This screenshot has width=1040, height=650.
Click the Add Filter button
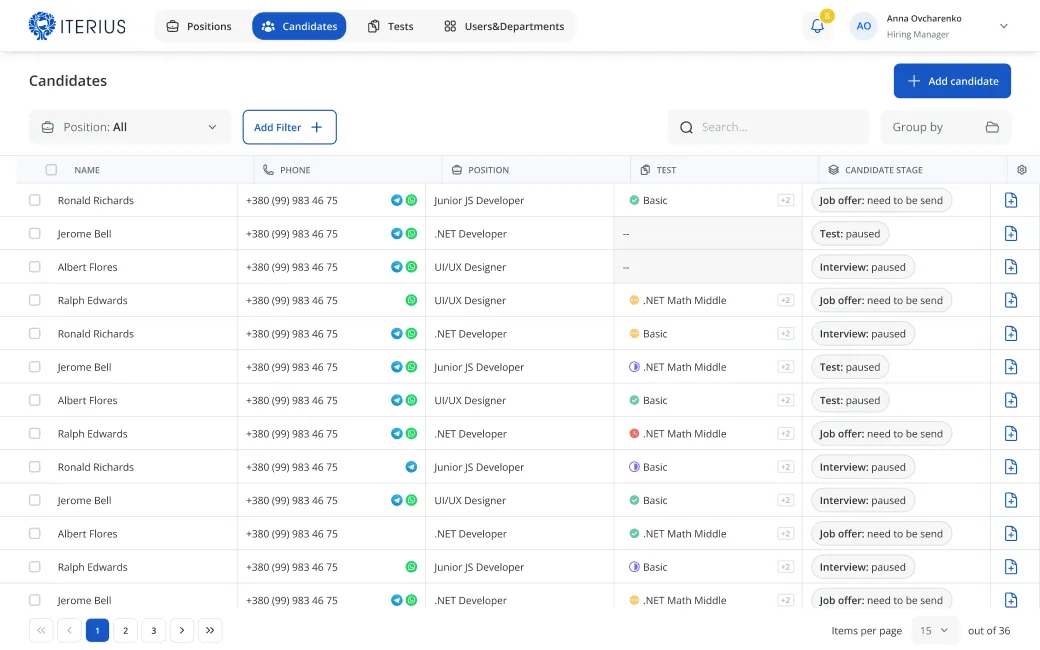click(289, 127)
